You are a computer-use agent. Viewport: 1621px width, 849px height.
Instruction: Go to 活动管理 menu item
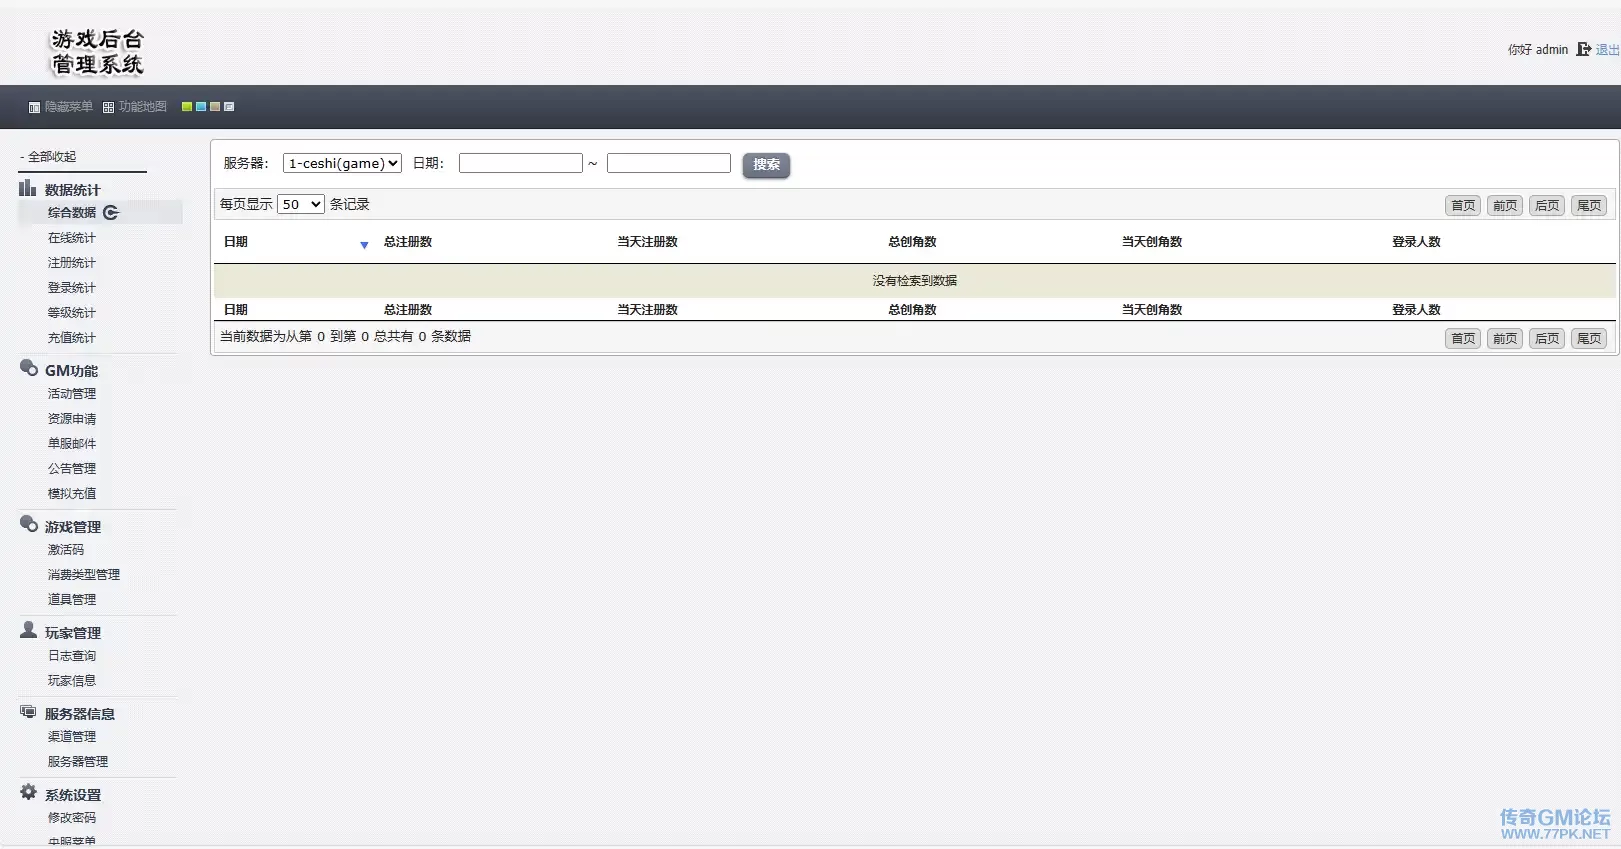click(x=72, y=394)
